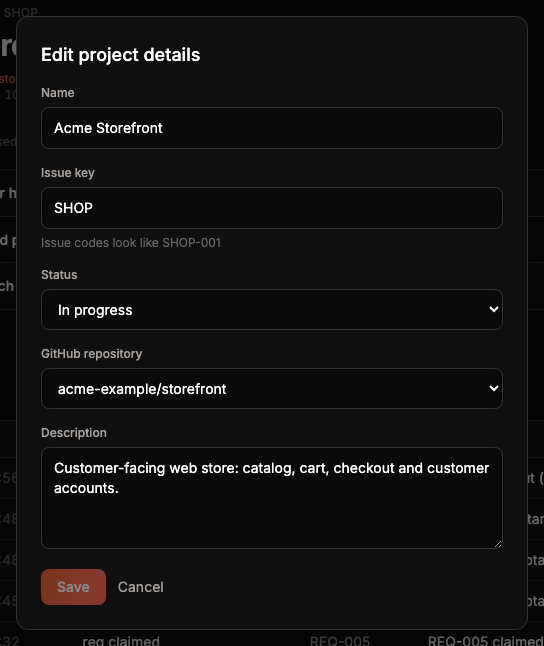Viewport: 544px width, 646px height.
Task: Click the 'GitHub repository' label
Action: [x=91, y=353]
